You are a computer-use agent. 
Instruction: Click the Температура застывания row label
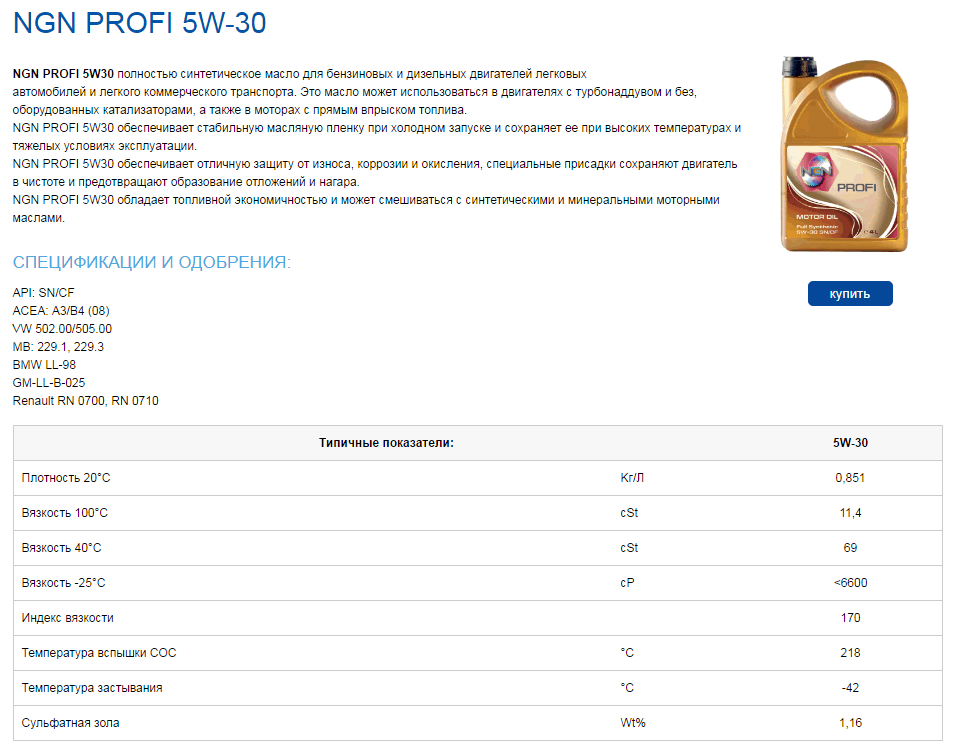coord(92,688)
